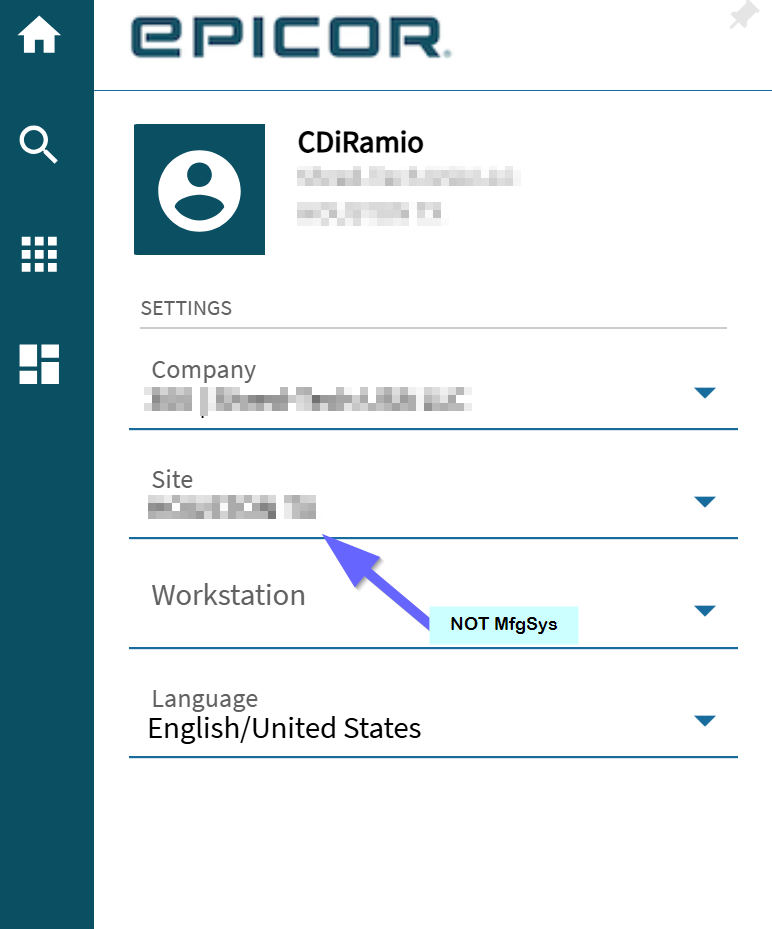Click the CDiRamio user name
This screenshot has width=772, height=929.
pos(360,142)
